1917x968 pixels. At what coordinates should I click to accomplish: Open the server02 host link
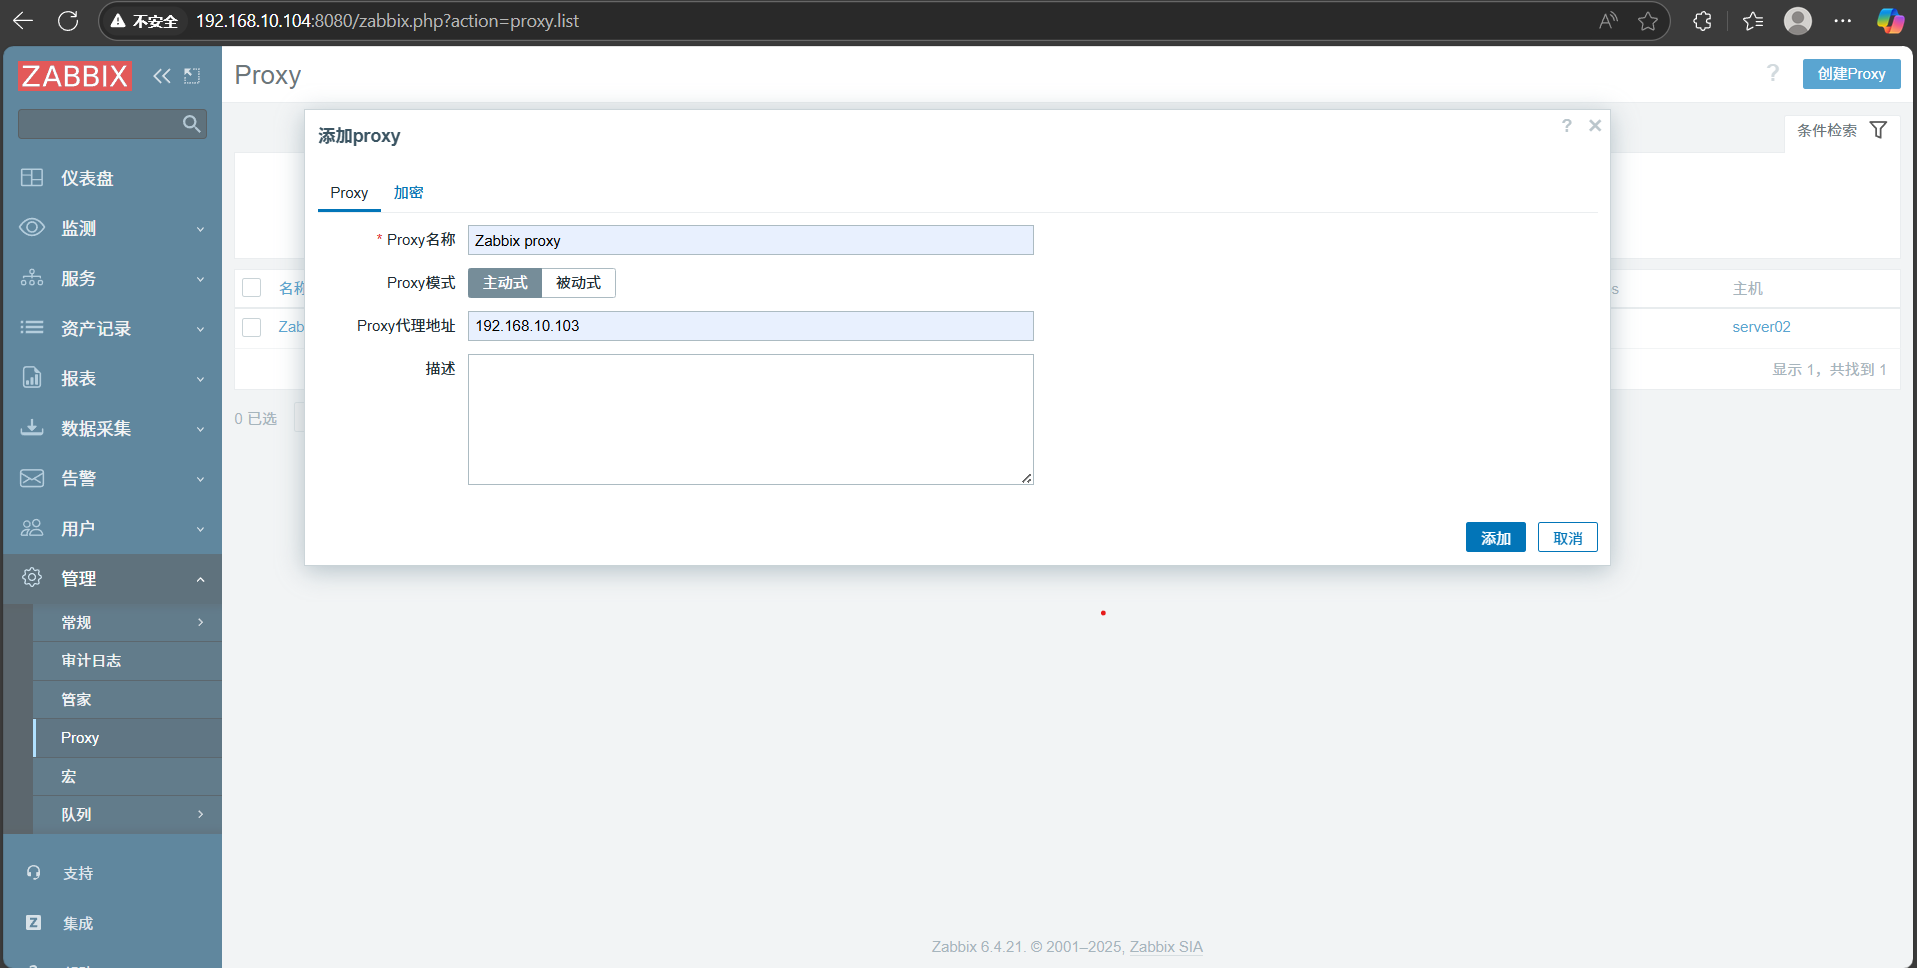pos(1761,327)
